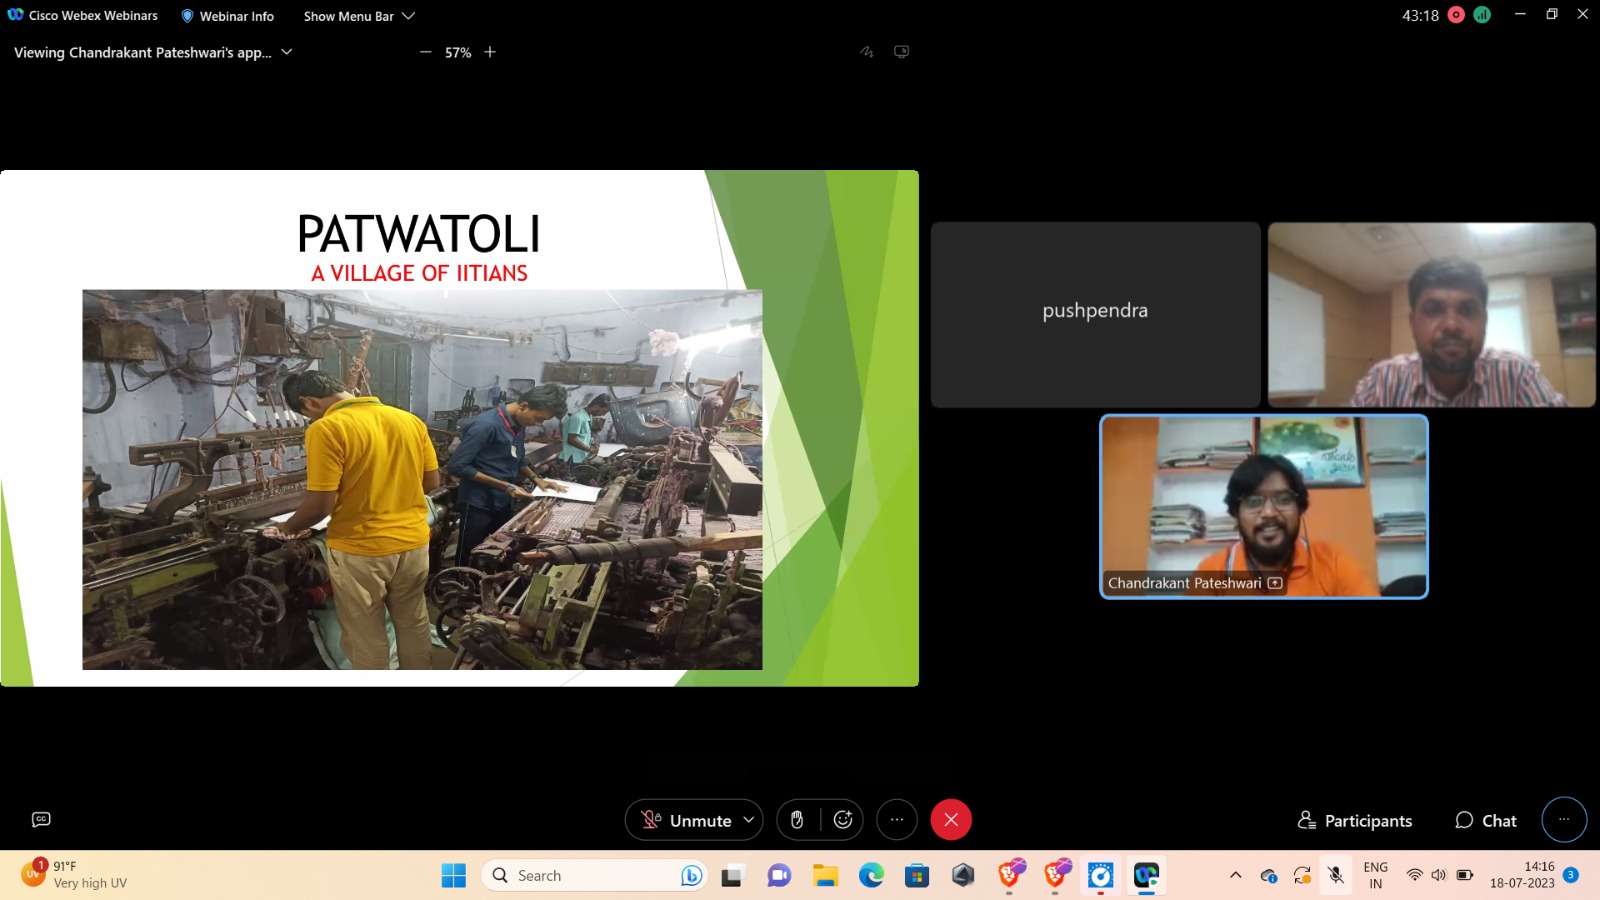
Task: Pop out Chandrakant Pateshwari's video tile
Action: 1276,582
